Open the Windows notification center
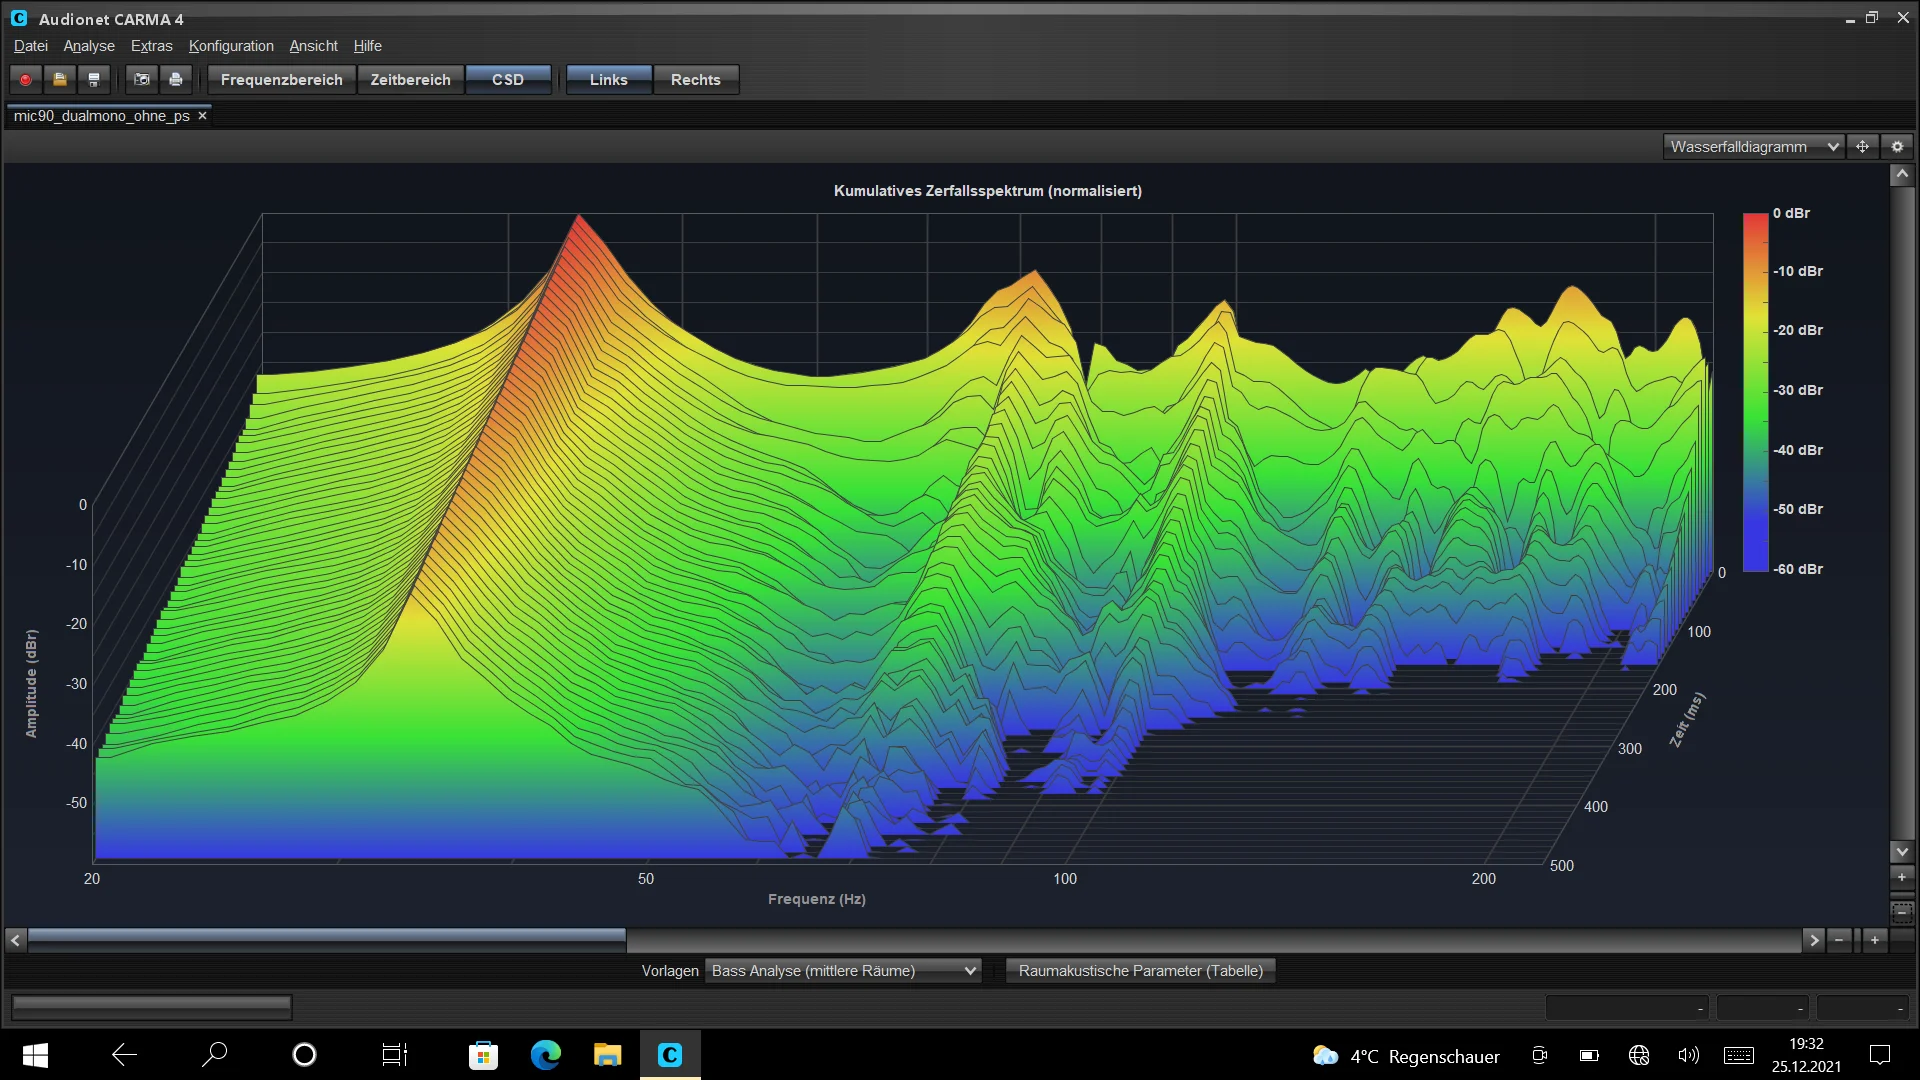 1880,1055
